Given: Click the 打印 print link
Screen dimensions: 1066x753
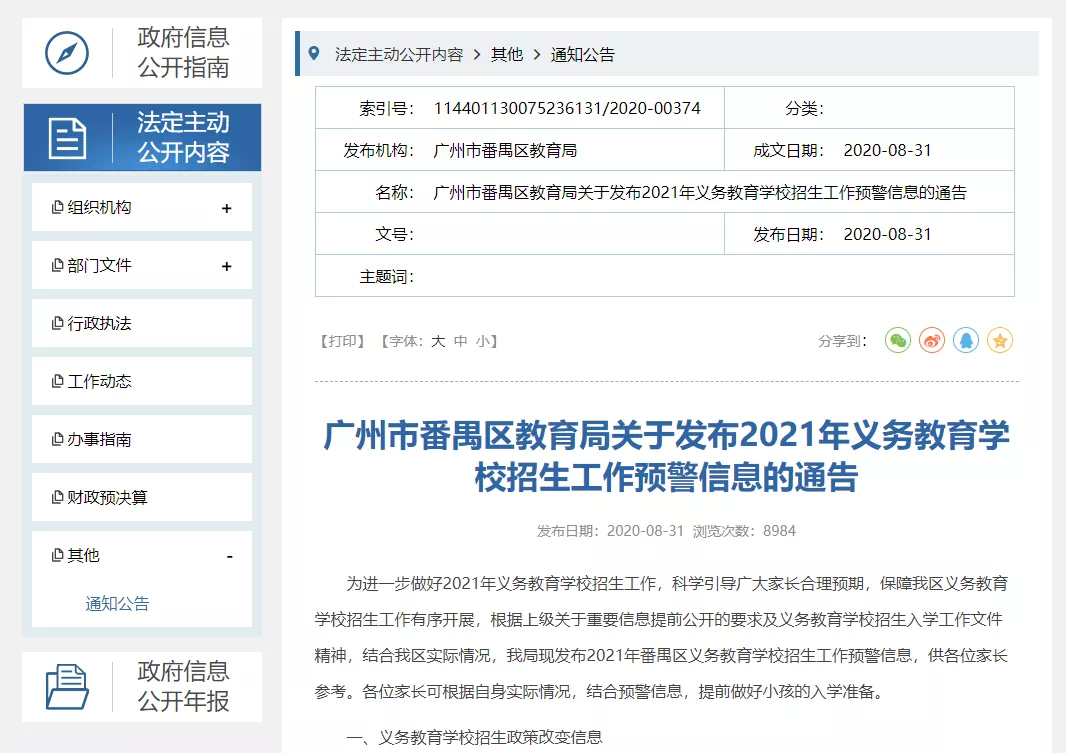Looking at the screenshot, I should pyautogui.click(x=342, y=341).
